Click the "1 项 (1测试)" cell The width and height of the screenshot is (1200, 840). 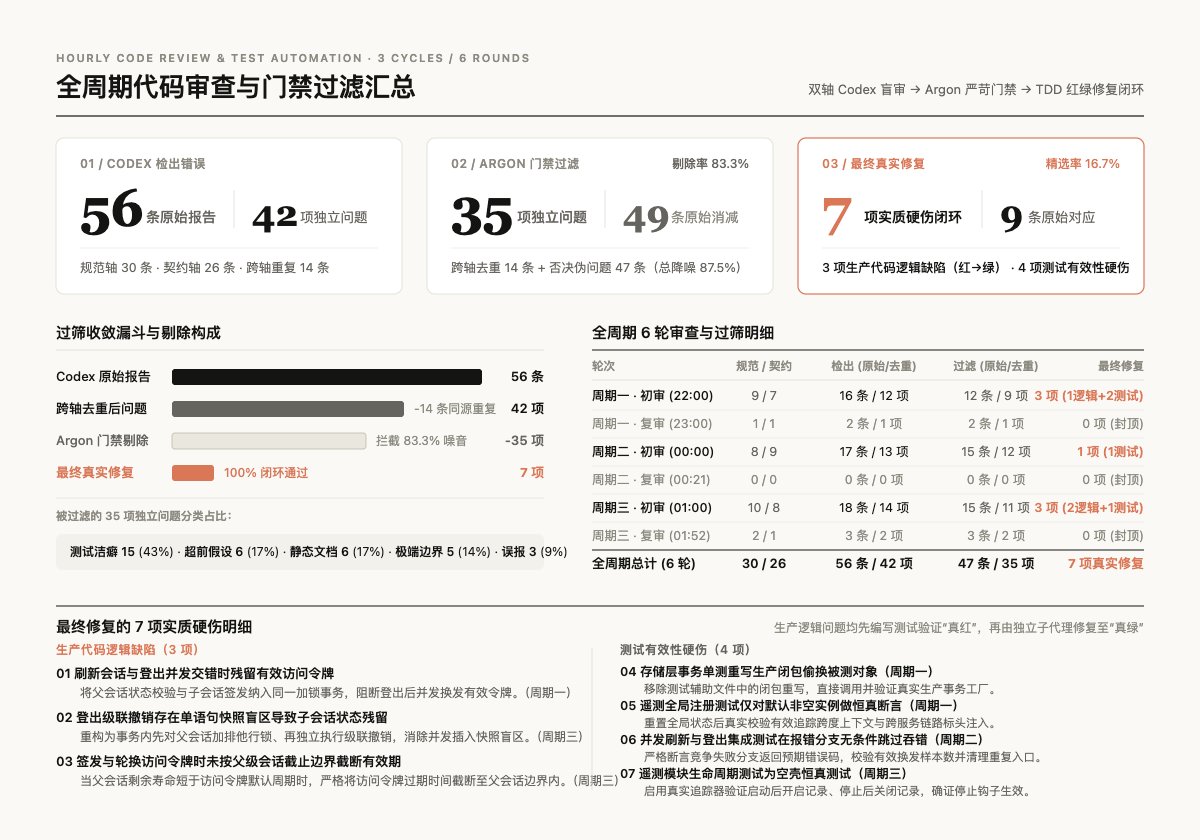(x=1110, y=452)
